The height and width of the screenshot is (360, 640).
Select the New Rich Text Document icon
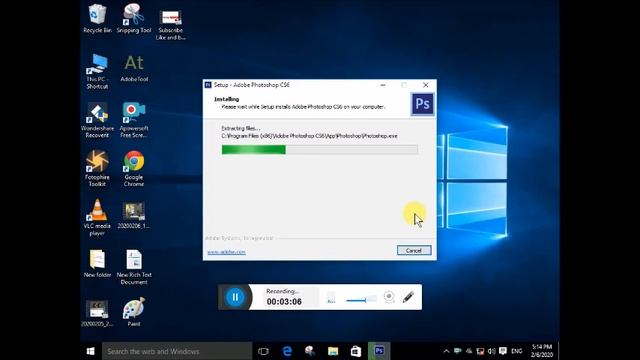tap(134, 267)
